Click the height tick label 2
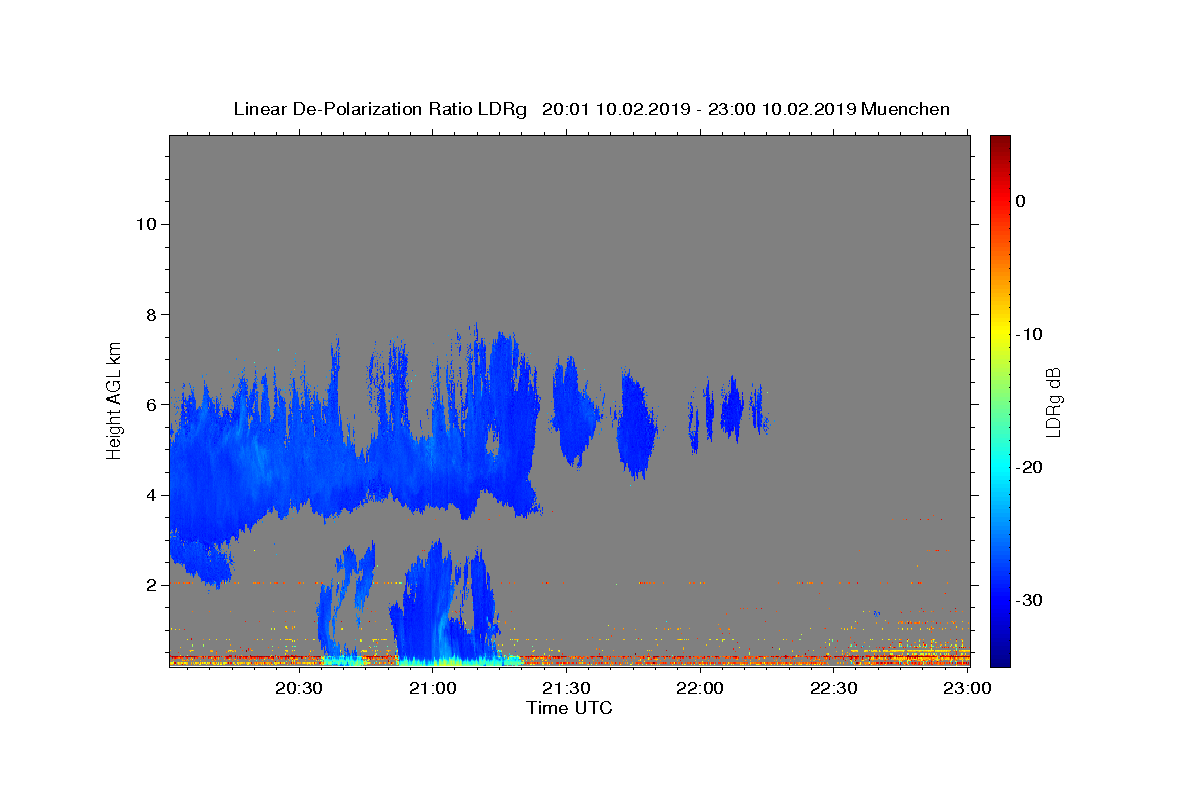1200x800 pixels. tap(150, 585)
